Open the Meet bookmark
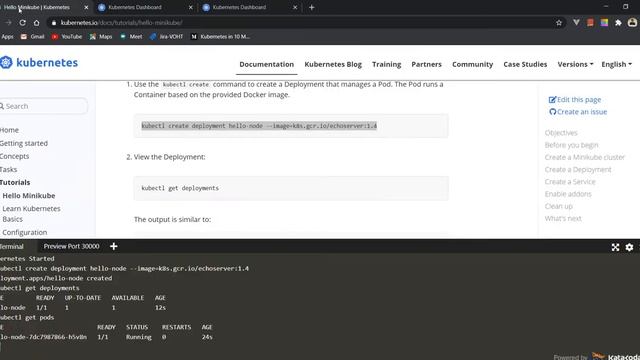Image resolution: width=640 pixels, height=360 pixels. pyautogui.click(x=131, y=37)
